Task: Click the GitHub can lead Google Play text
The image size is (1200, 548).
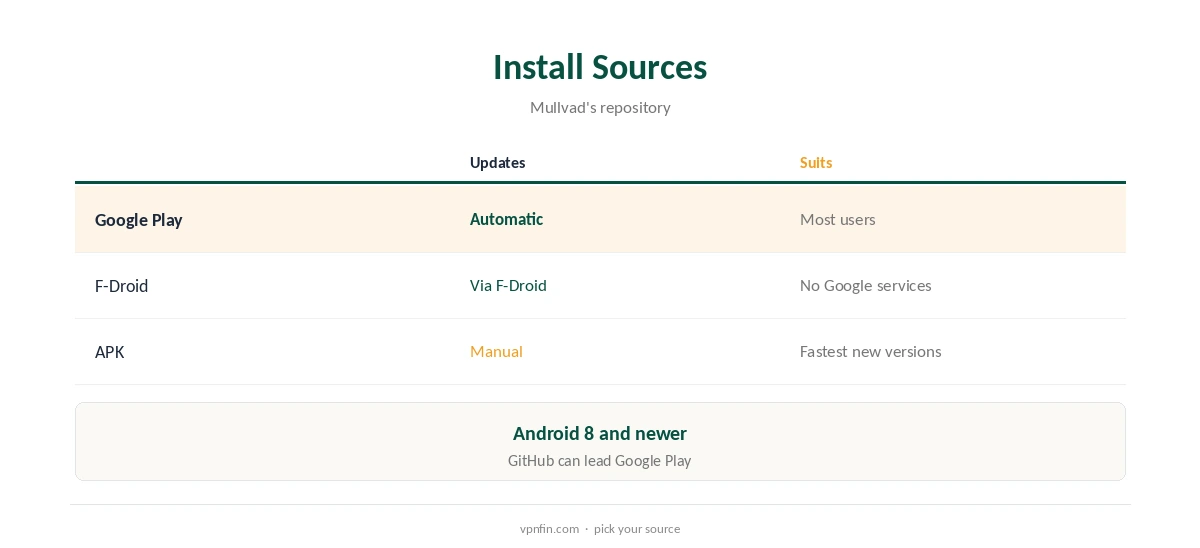Action: pos(600,461)
